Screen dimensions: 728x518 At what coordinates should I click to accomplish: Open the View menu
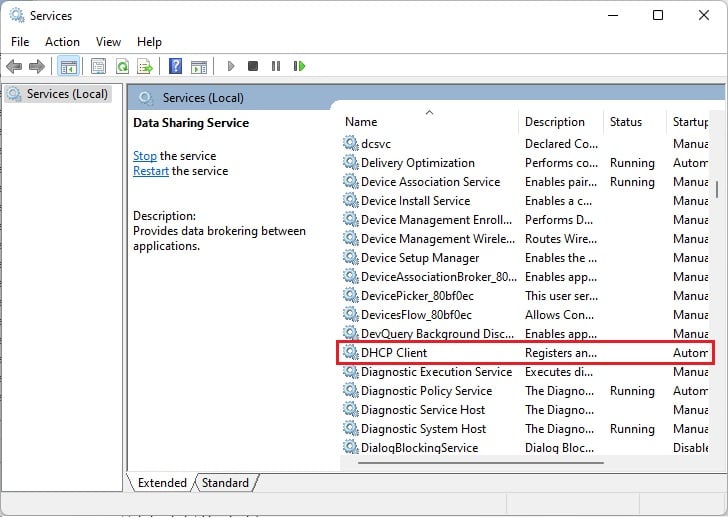(108, 42)
